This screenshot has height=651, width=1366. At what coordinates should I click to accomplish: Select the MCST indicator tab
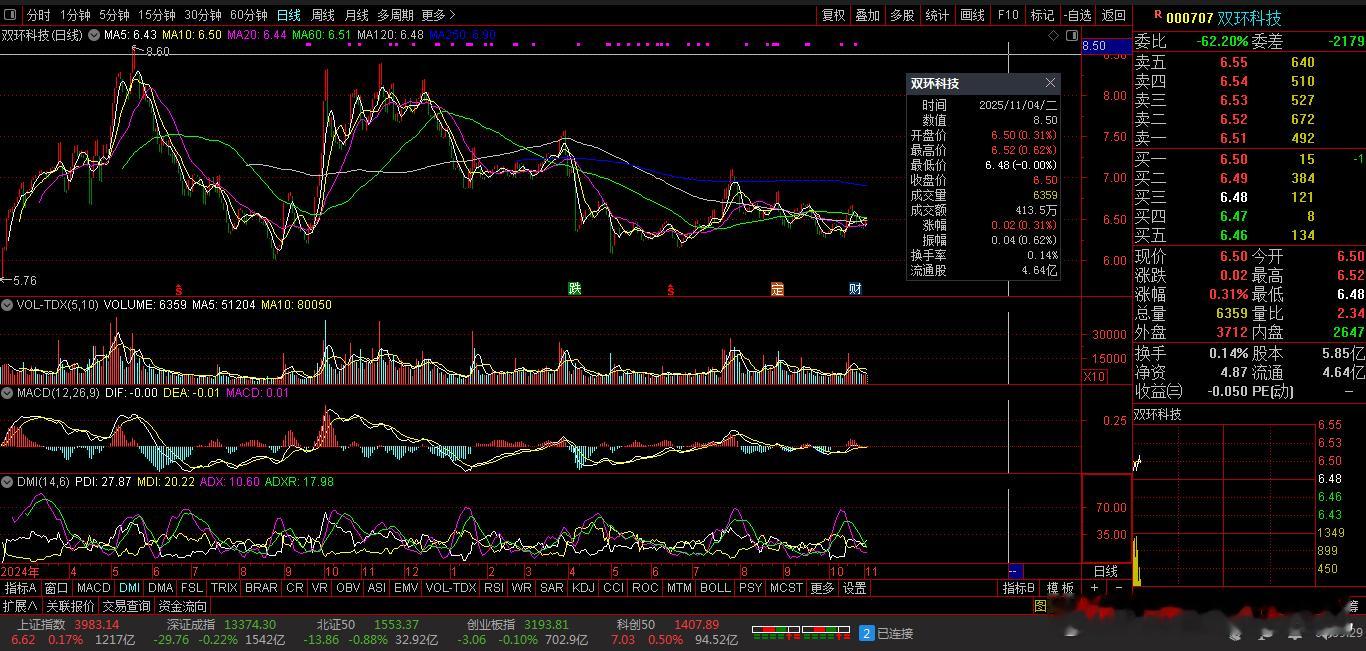click(x=786, y=588)
